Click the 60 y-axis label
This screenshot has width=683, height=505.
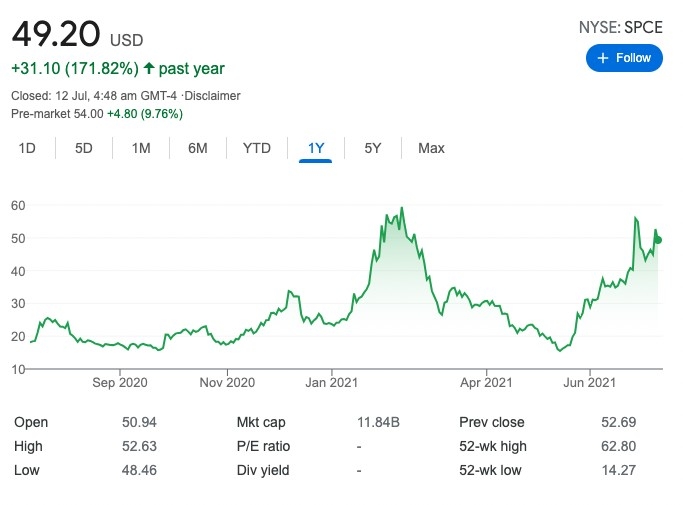(x=18, y=205)
